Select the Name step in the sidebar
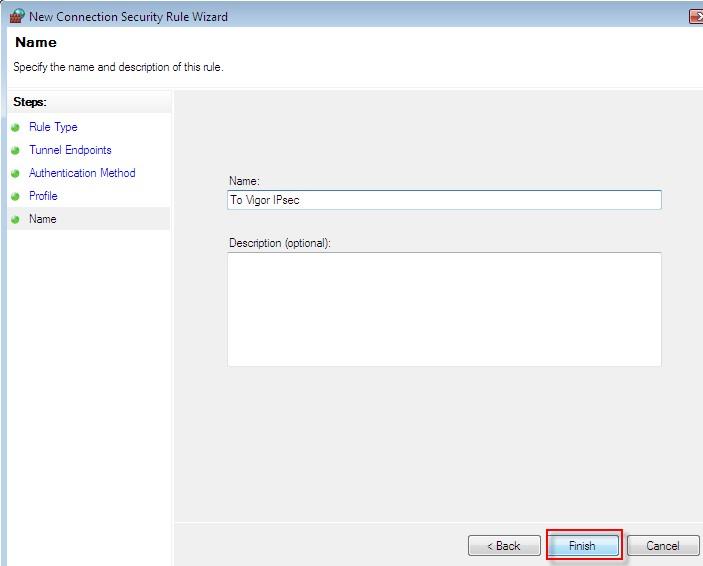 click(x=43, y=219)
